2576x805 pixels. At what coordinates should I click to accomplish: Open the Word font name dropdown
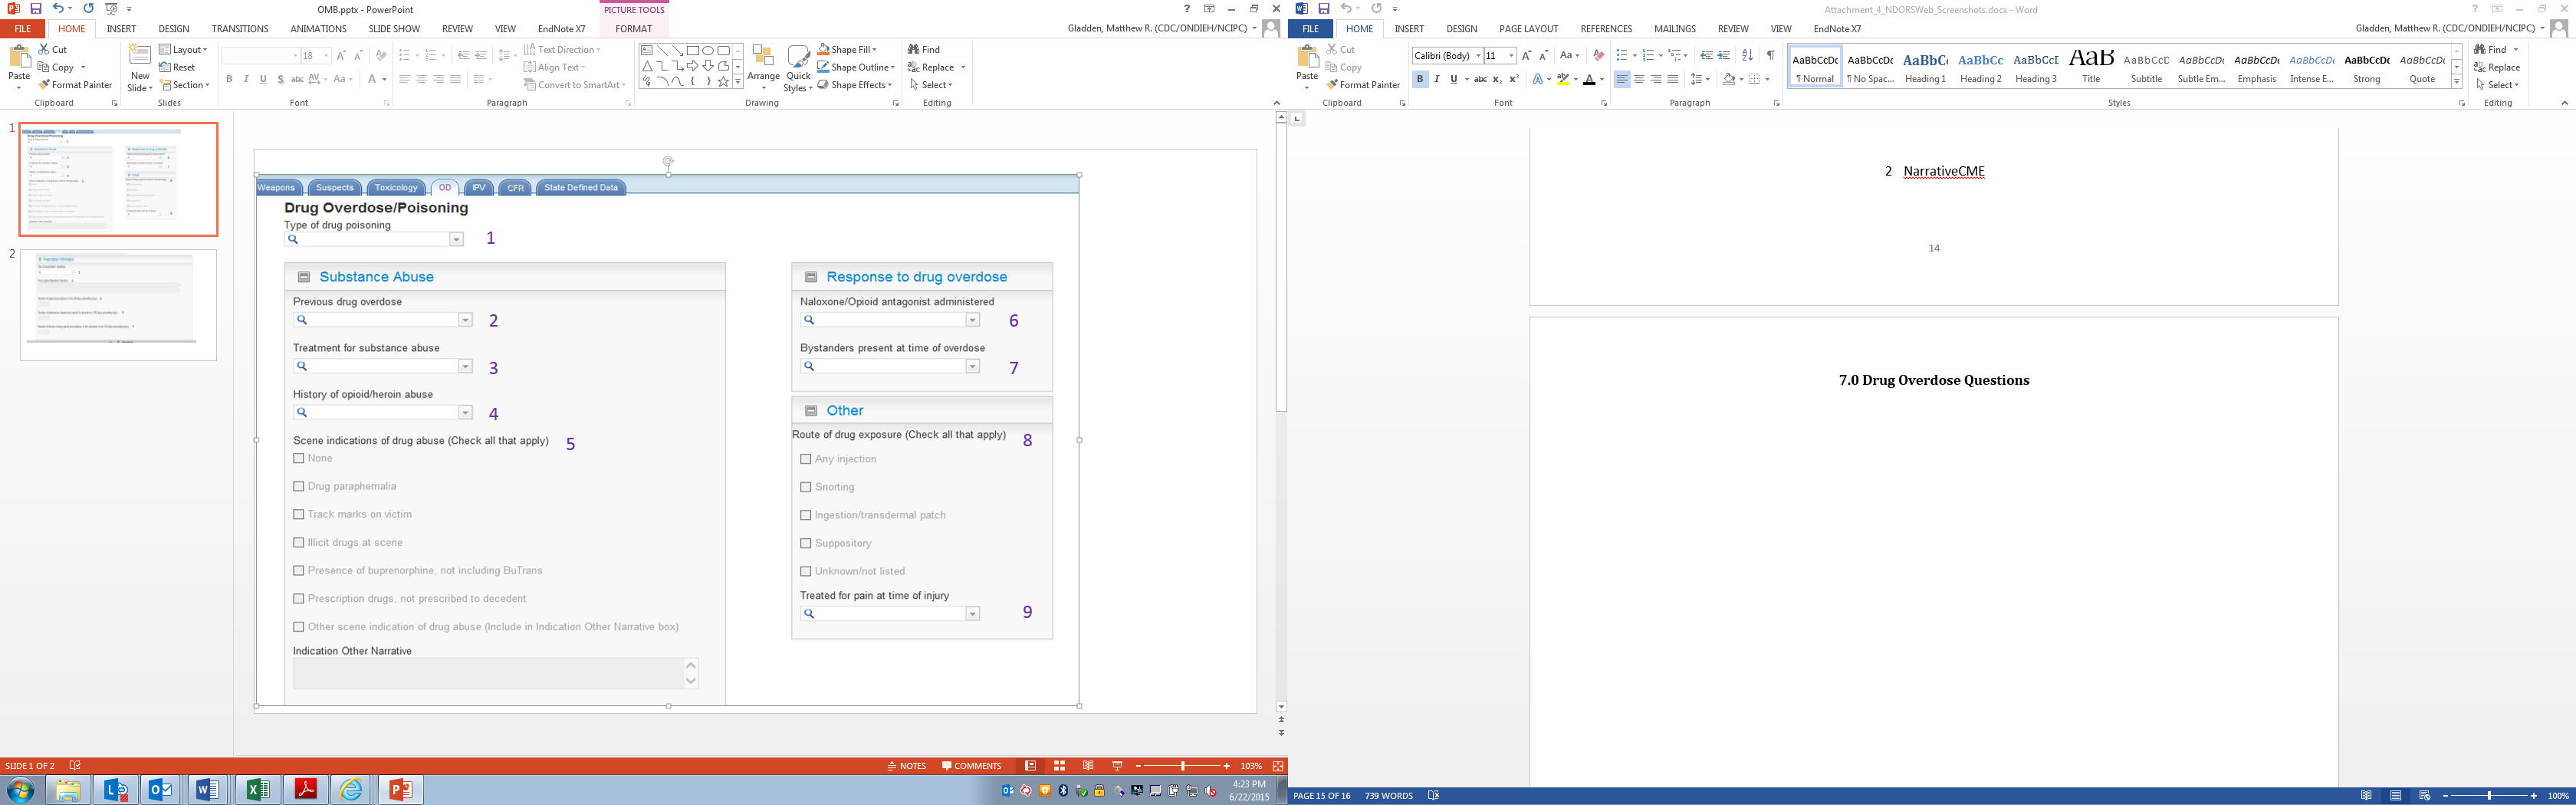click(1478, 56)
